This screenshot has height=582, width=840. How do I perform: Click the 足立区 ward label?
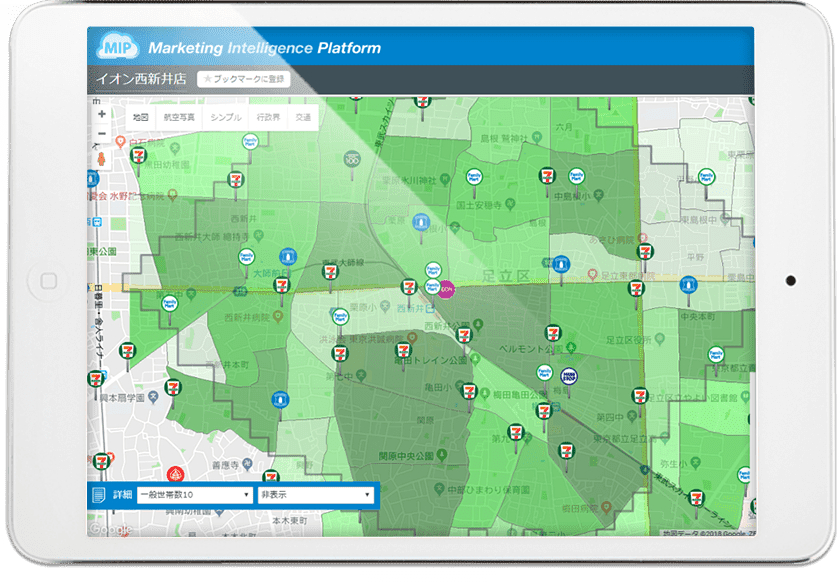[x=506, y=277]
